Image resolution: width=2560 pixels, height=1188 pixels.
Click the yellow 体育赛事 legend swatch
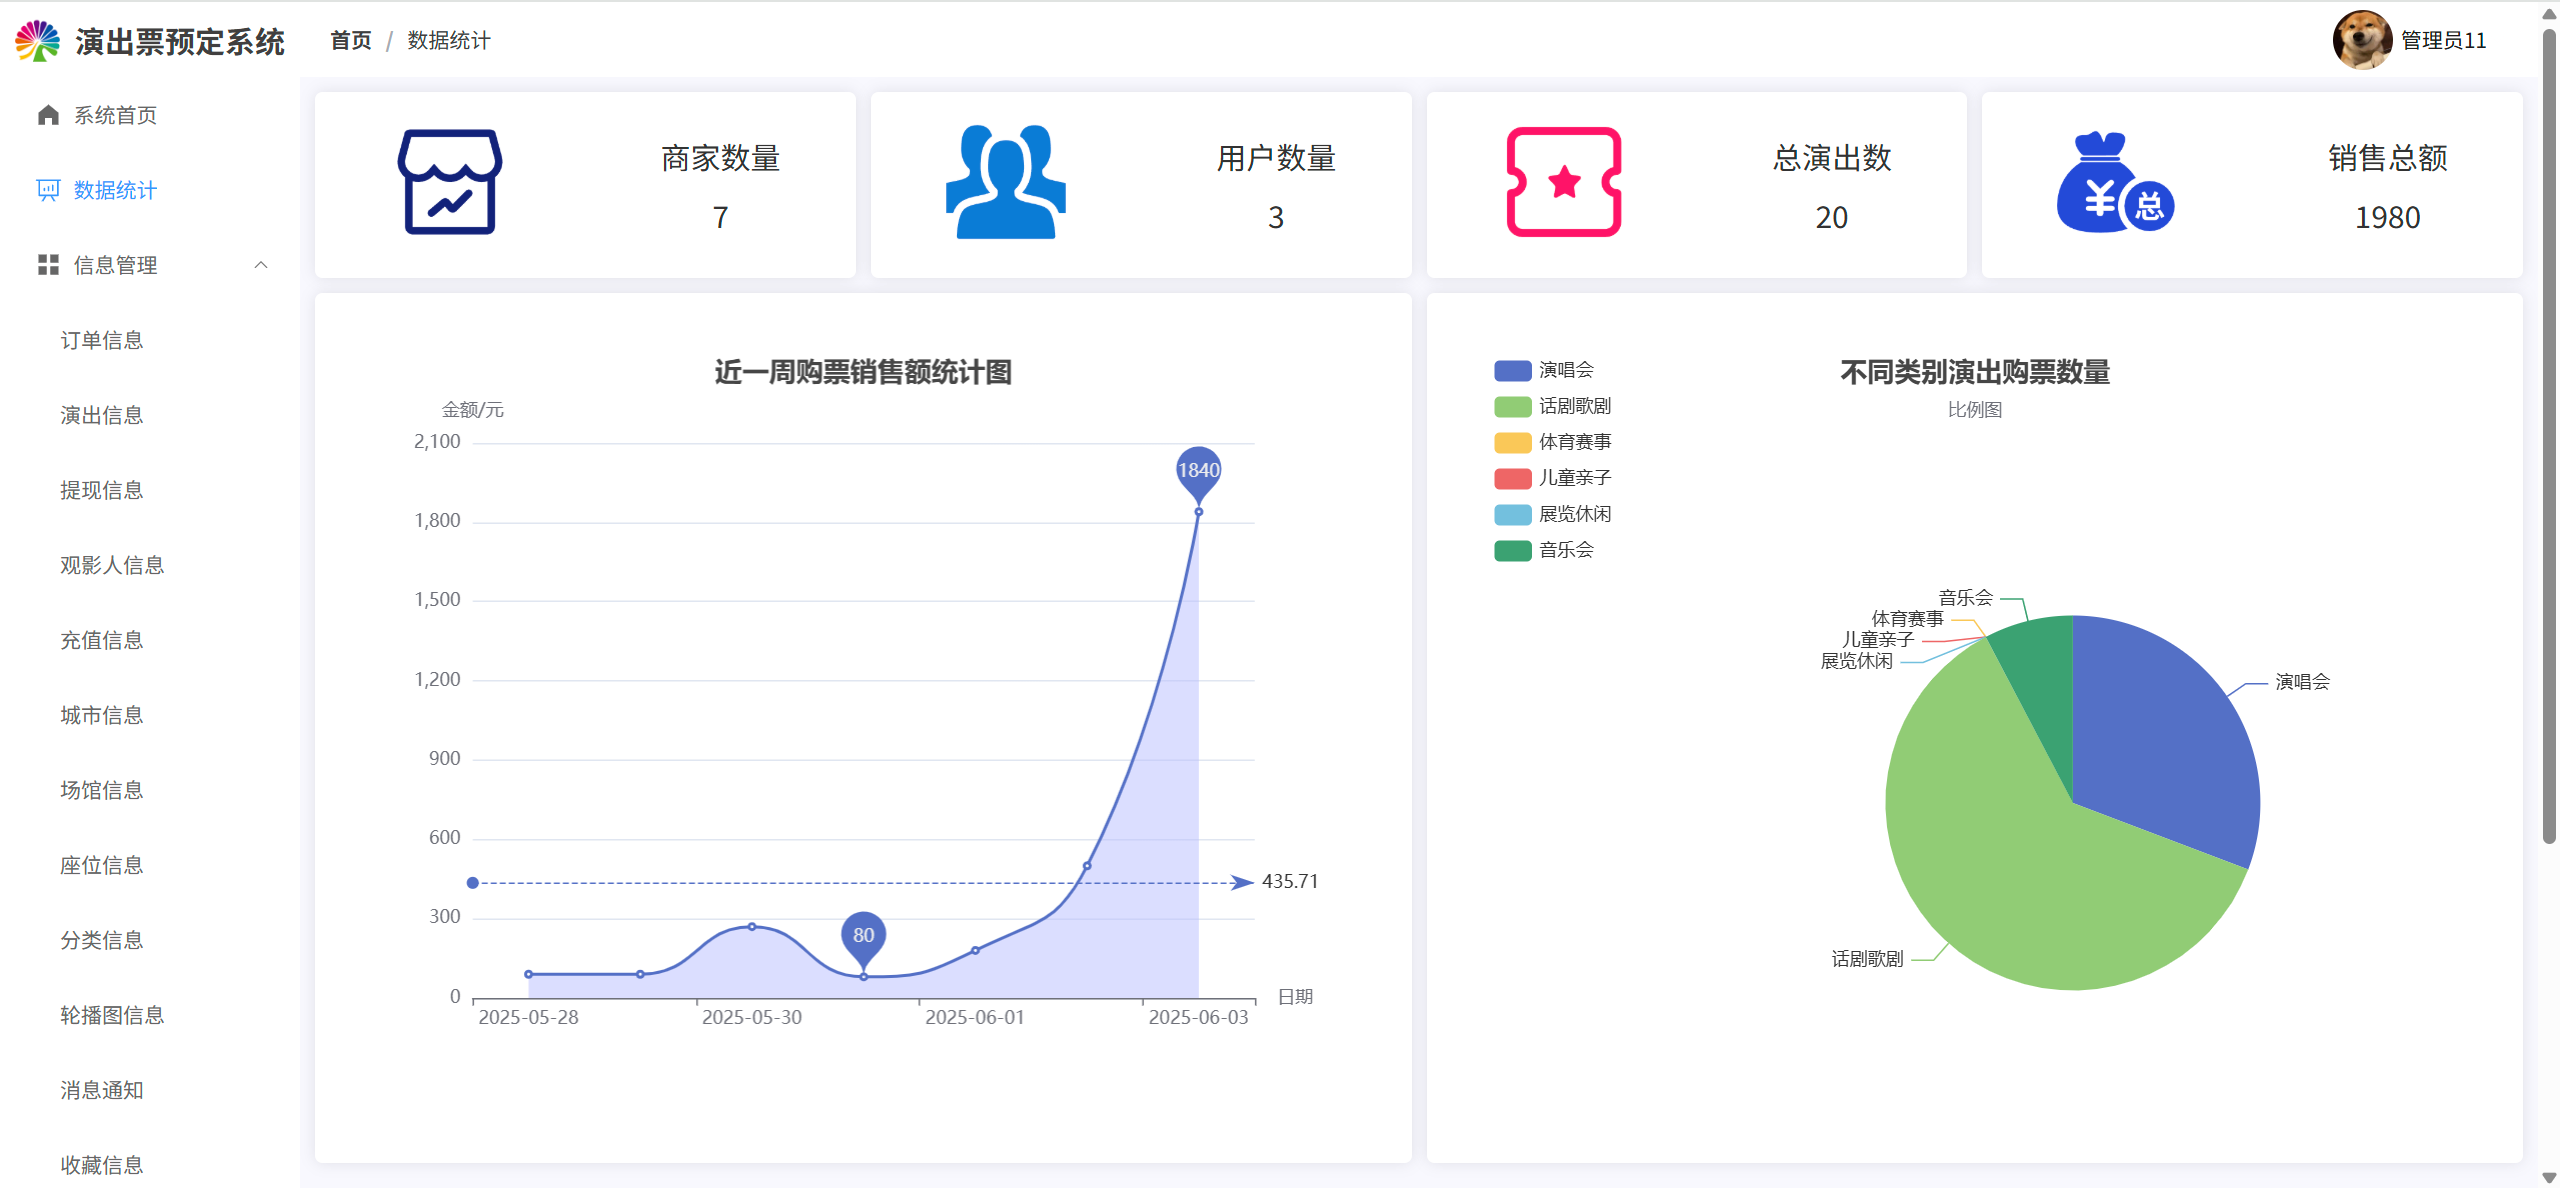[x=1512, y=442]
